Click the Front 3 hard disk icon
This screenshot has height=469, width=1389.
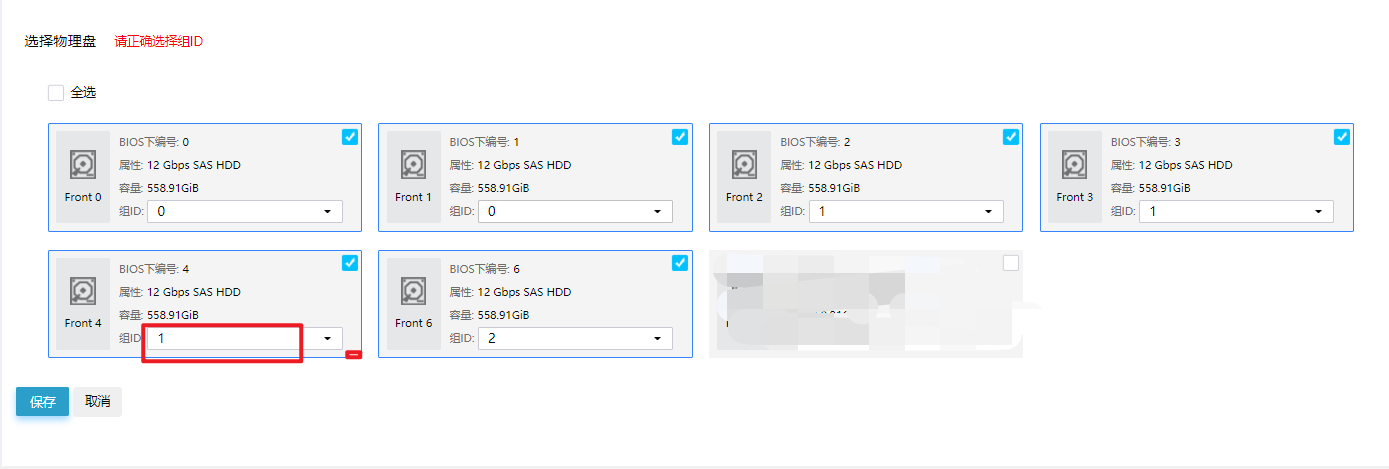(x=1075, y=165)
